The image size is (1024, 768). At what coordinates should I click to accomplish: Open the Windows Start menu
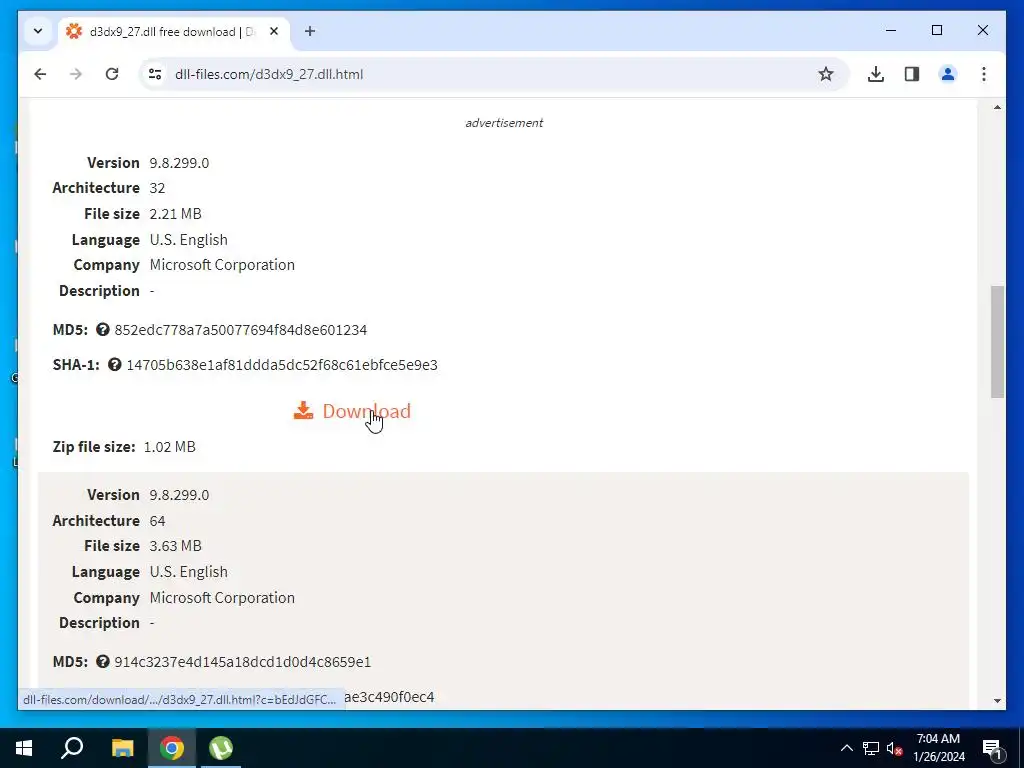click(24, 748)
